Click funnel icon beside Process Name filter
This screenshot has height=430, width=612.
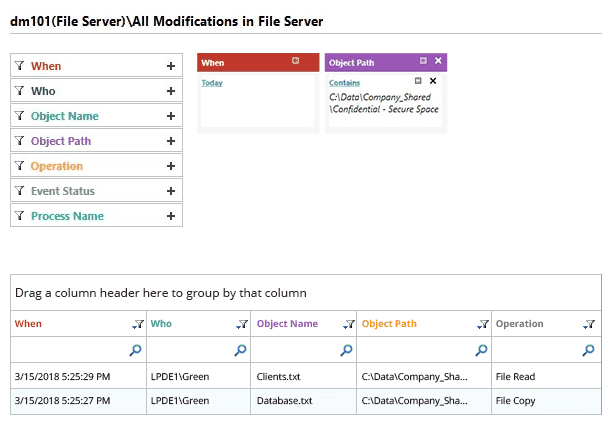point(19,215)
